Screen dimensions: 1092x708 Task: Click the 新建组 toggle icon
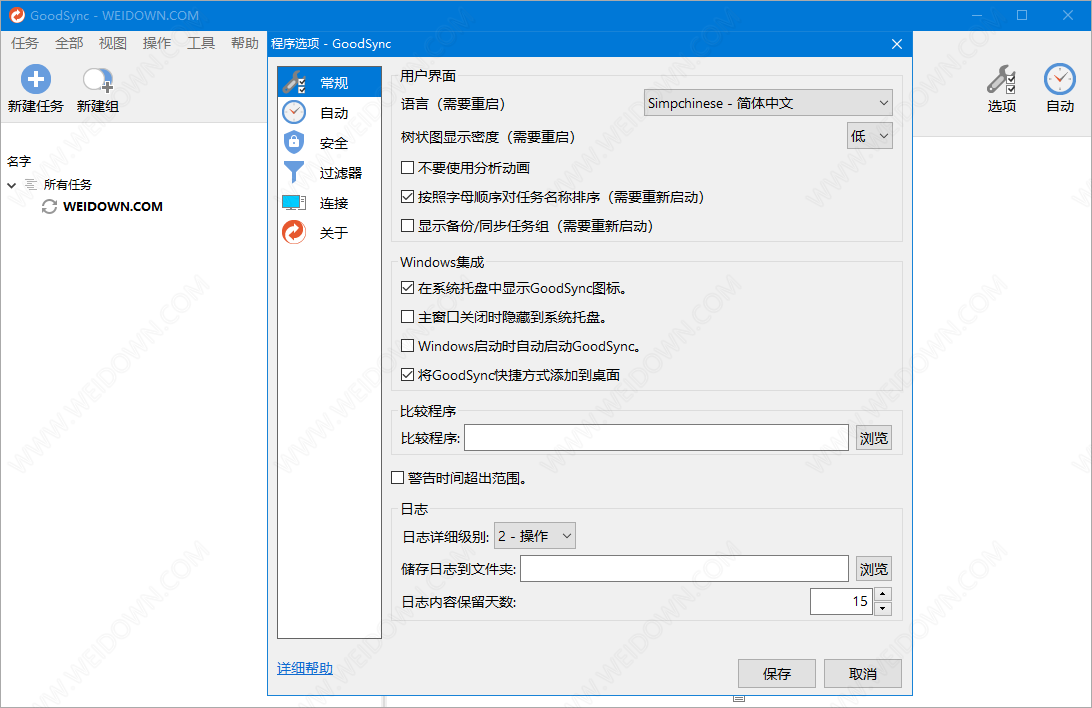point(98,80)
